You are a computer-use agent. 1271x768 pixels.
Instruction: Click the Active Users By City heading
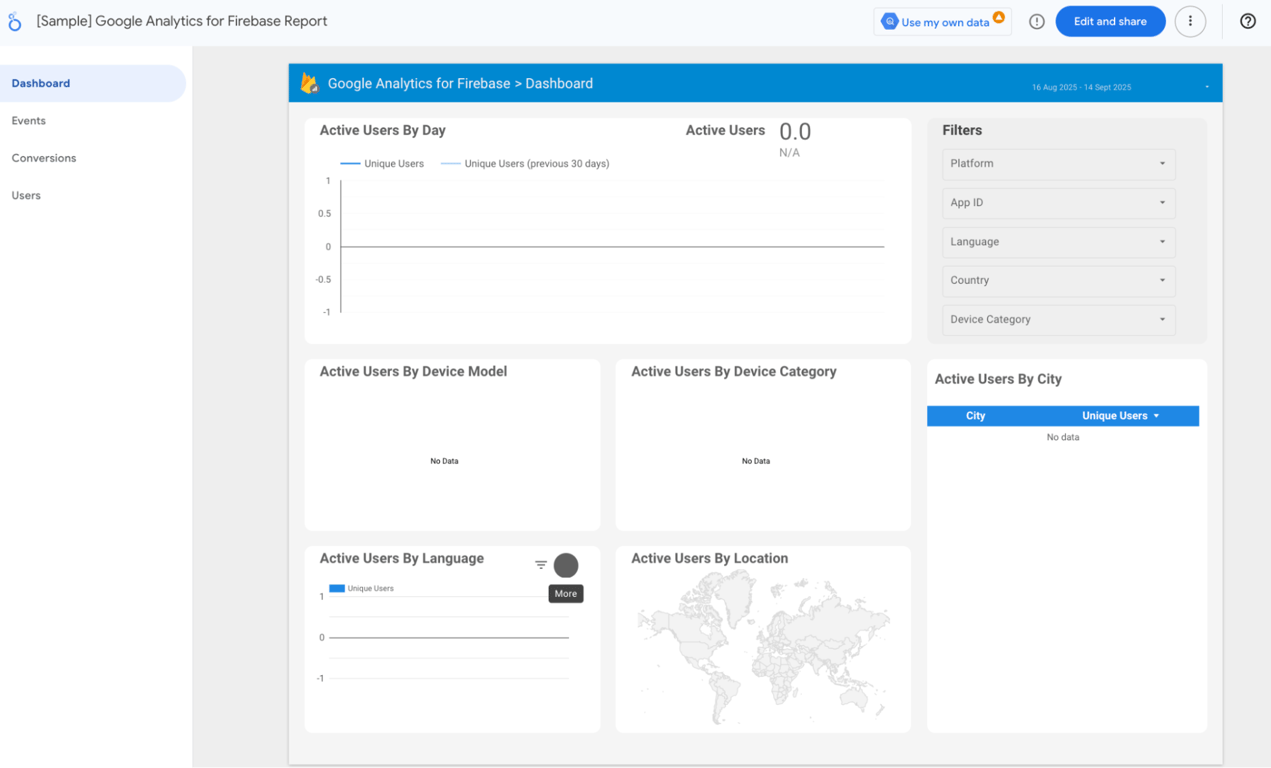point(998,379)
